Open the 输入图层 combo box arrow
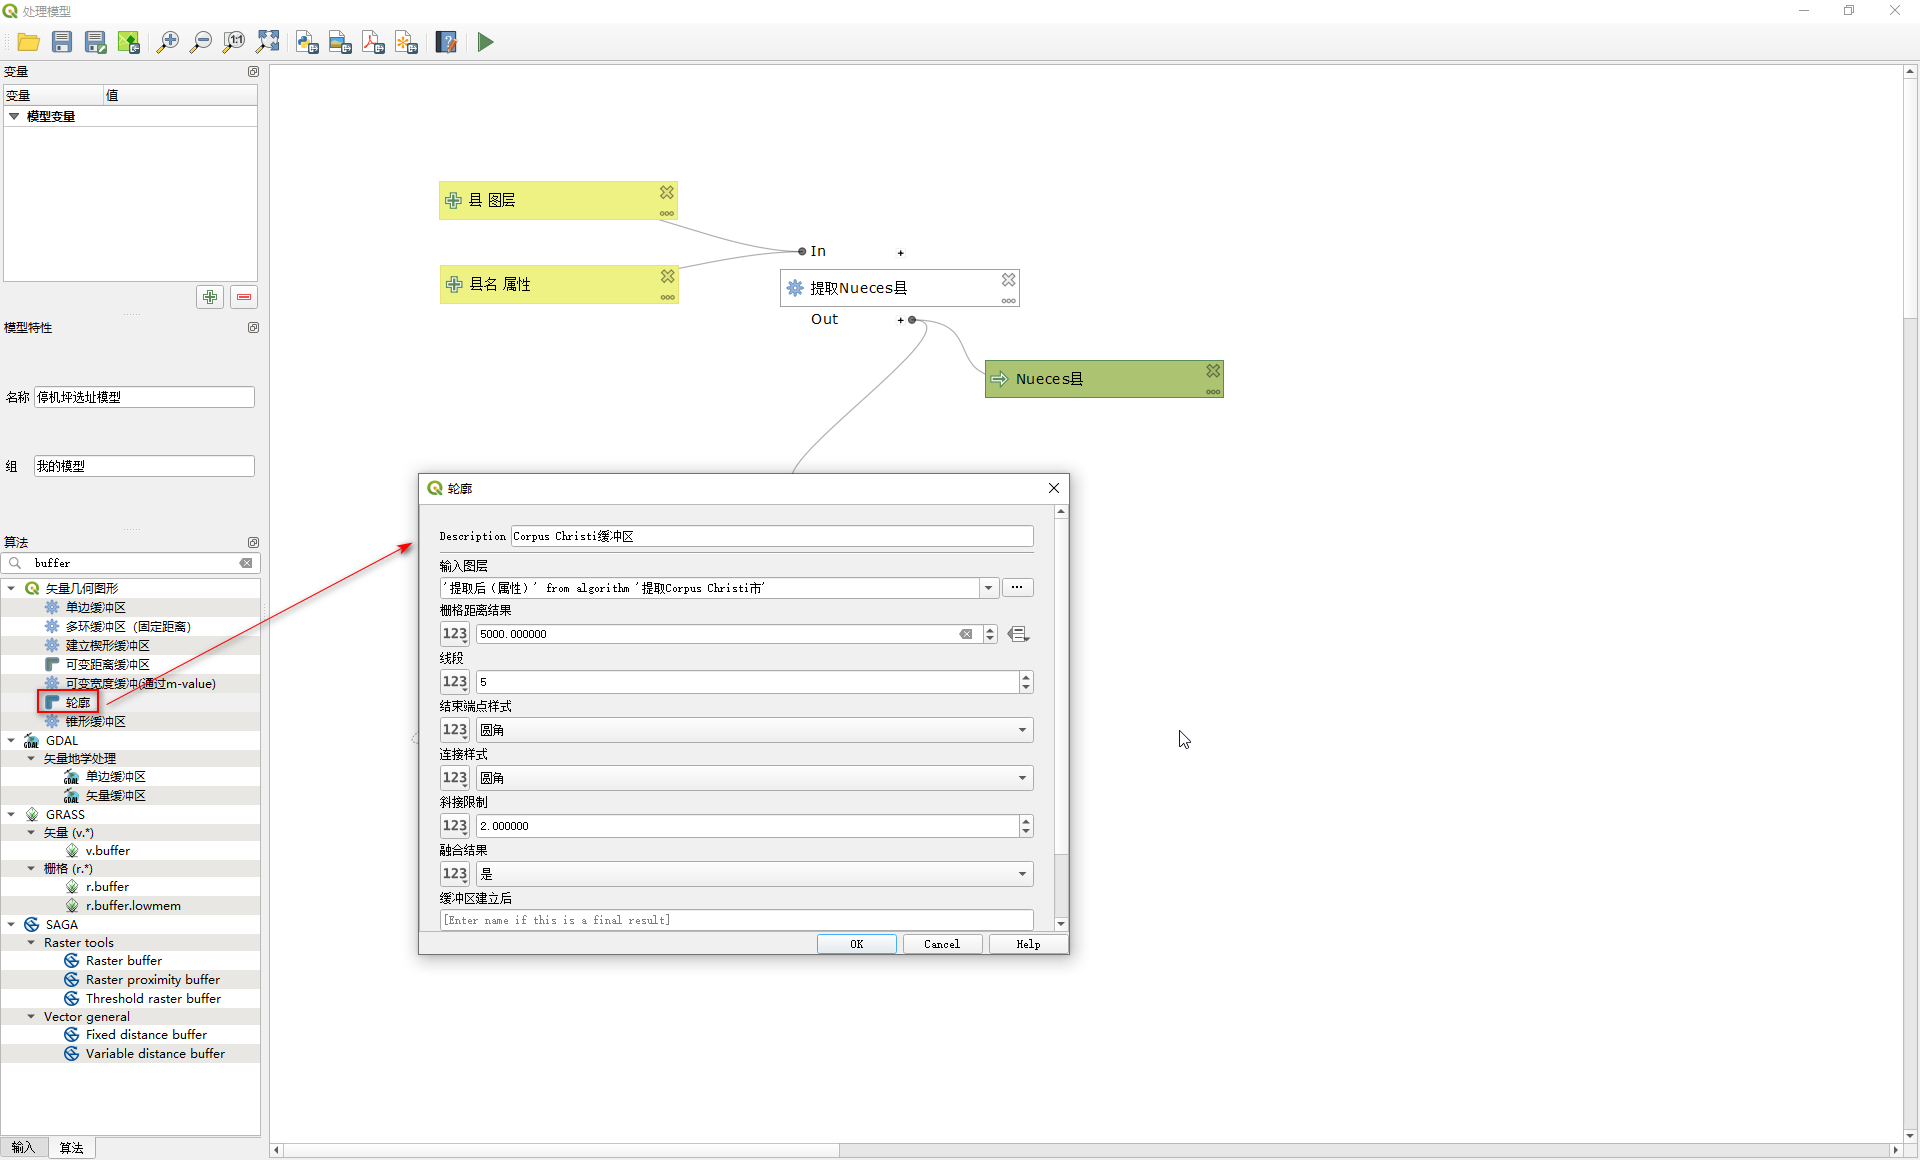This screenshot has height=1160, width=1920. 988,588
